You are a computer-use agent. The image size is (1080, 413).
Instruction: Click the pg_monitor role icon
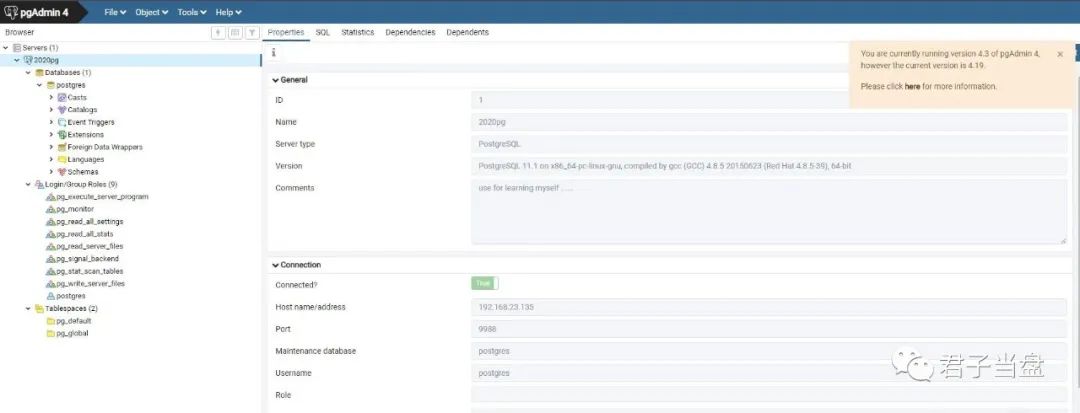point(50,209)
